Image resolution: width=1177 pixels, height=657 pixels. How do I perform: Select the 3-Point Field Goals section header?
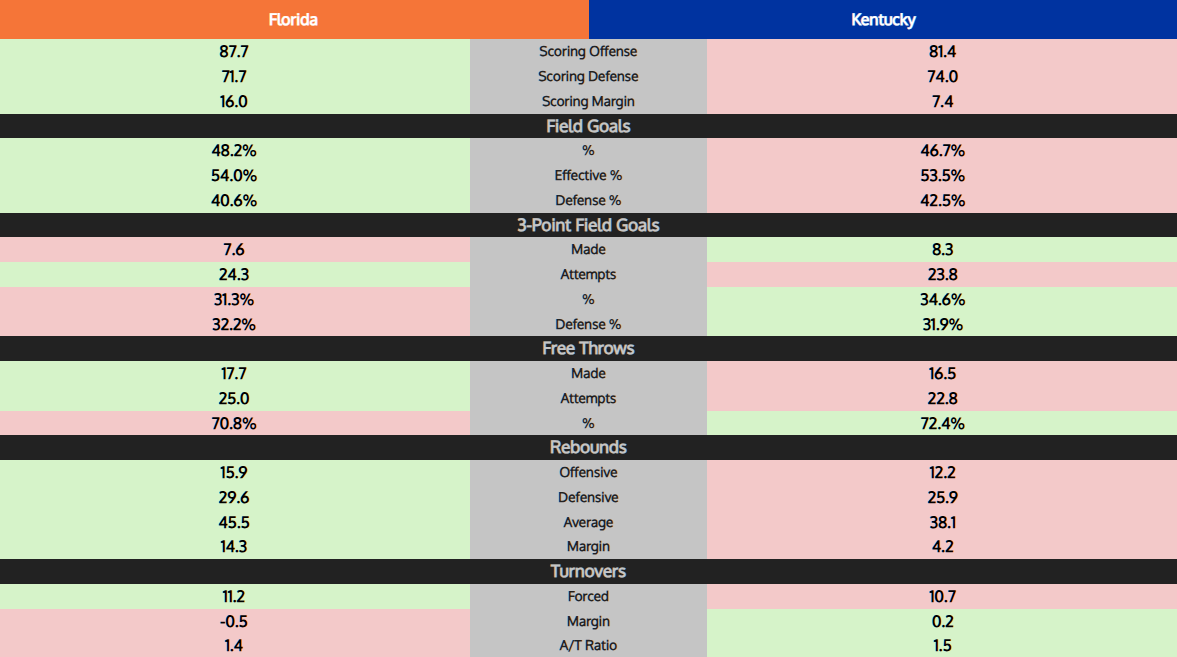(x=588, y=225)
